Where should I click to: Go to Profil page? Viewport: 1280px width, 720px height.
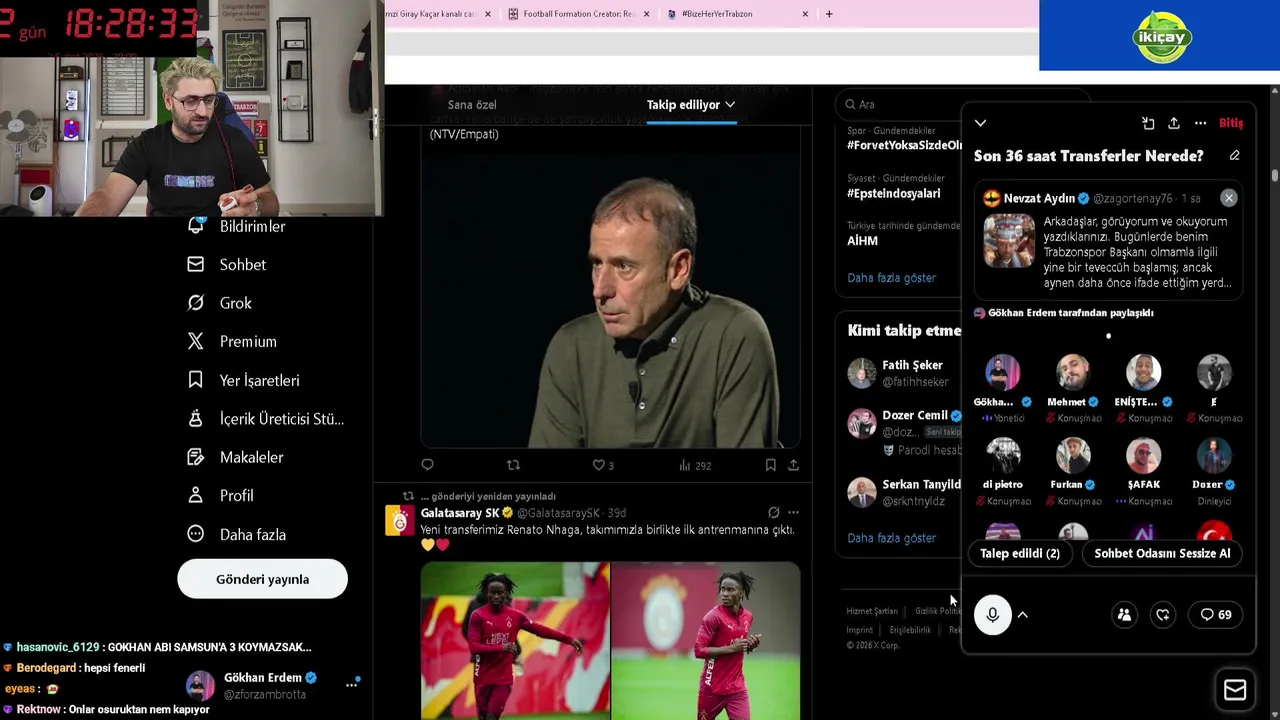coord(221,496)
